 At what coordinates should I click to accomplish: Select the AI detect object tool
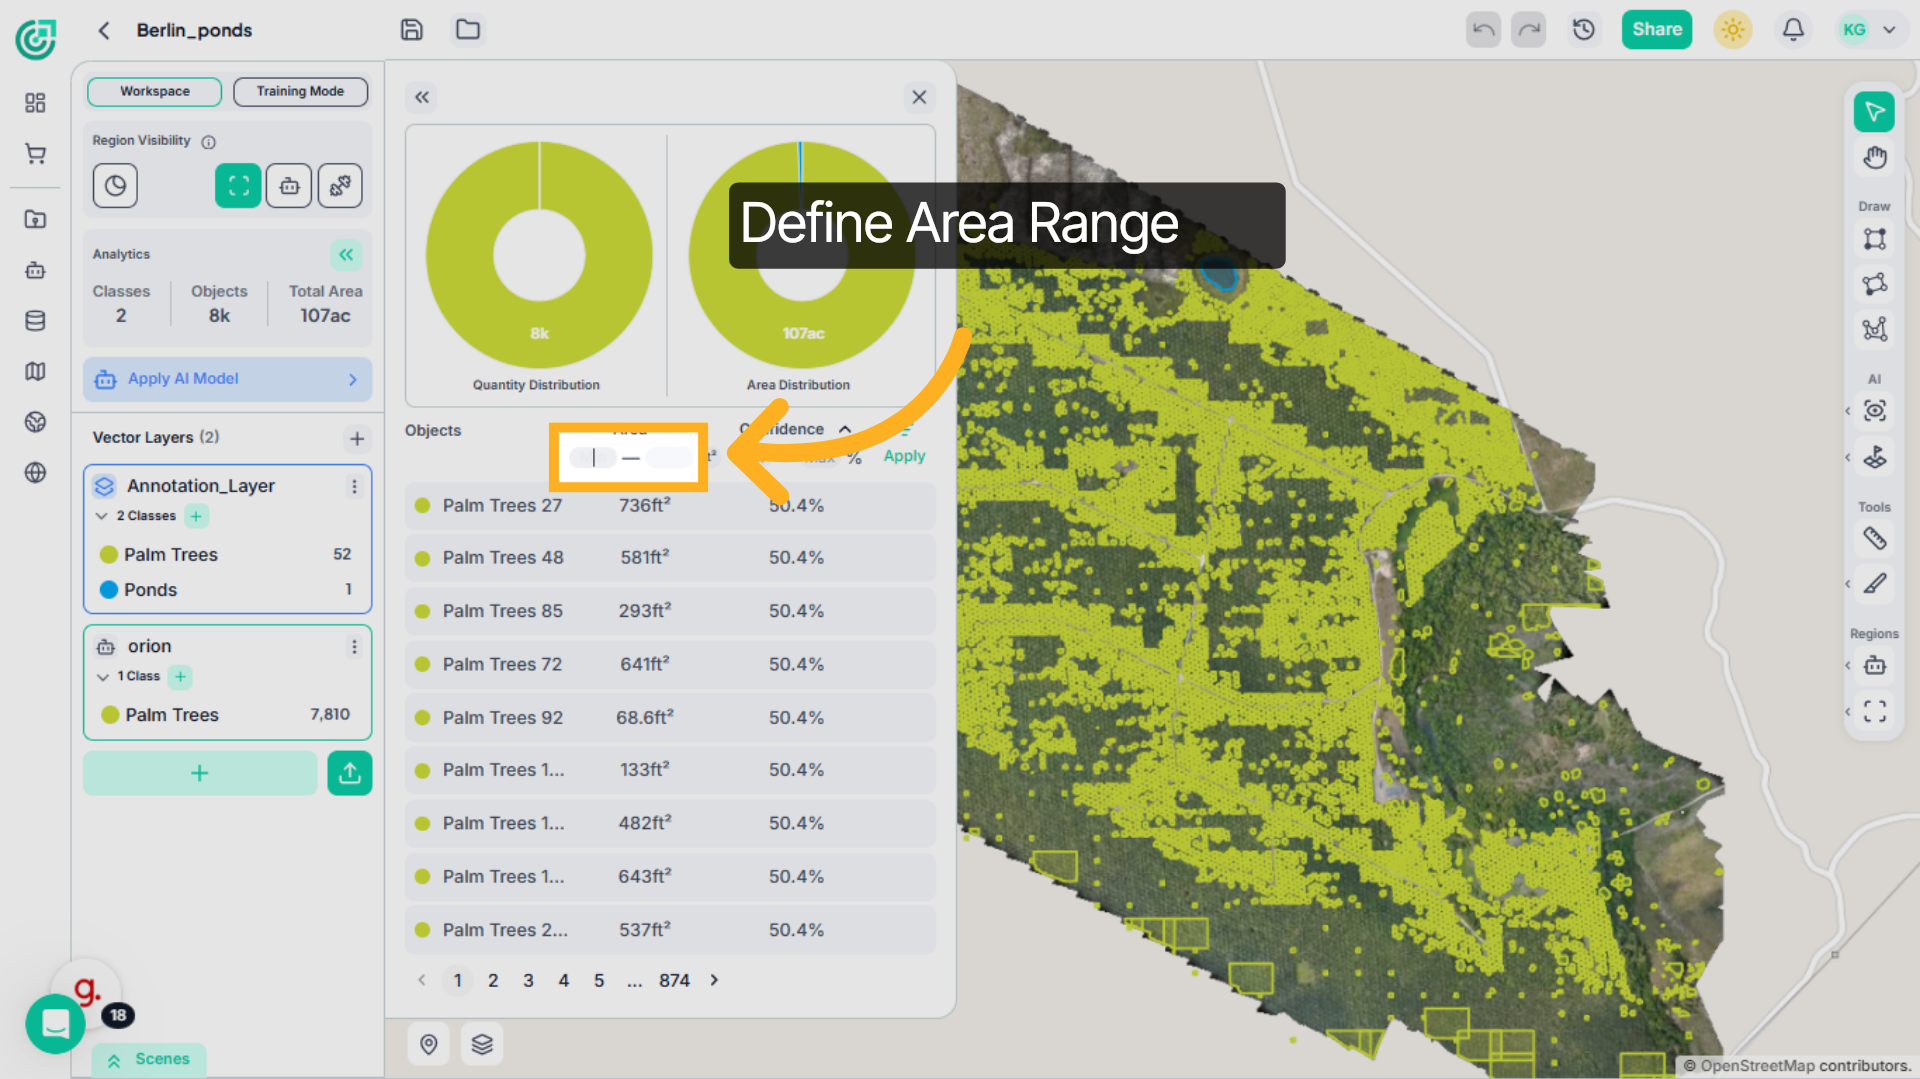click(x=1874, y=411)
